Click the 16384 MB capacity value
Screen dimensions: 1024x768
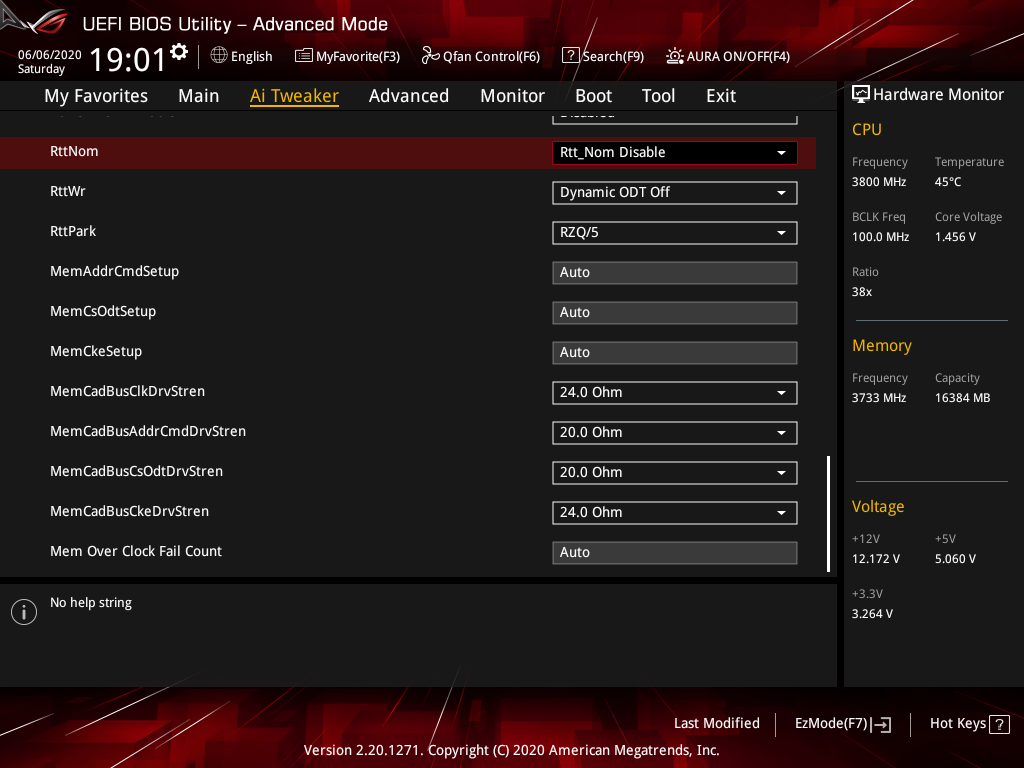tap(963, 398)
